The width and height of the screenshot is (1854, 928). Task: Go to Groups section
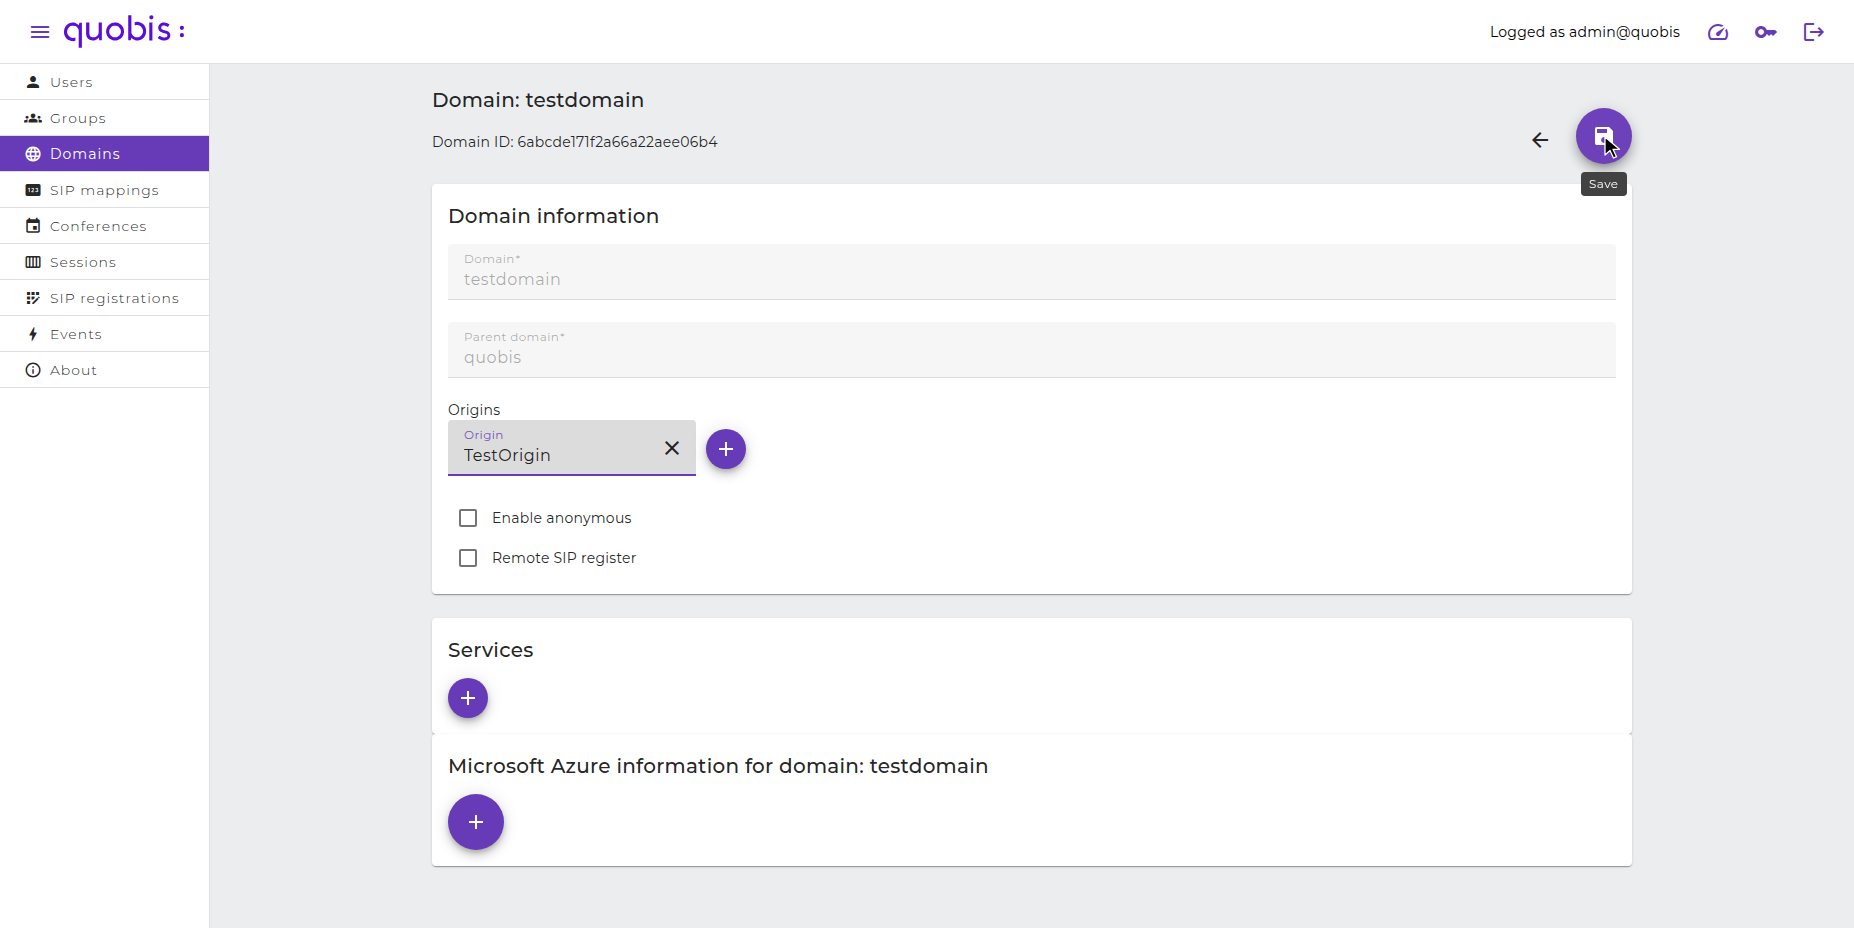105,118
